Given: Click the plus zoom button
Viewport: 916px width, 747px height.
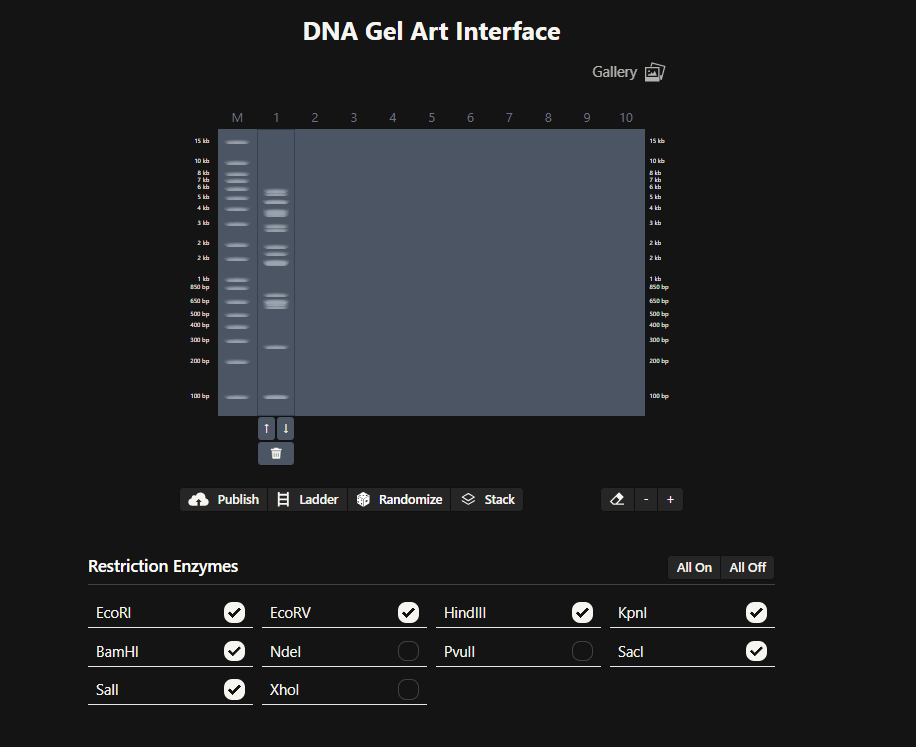Looking at the screenshot, I should pos(670,499).
